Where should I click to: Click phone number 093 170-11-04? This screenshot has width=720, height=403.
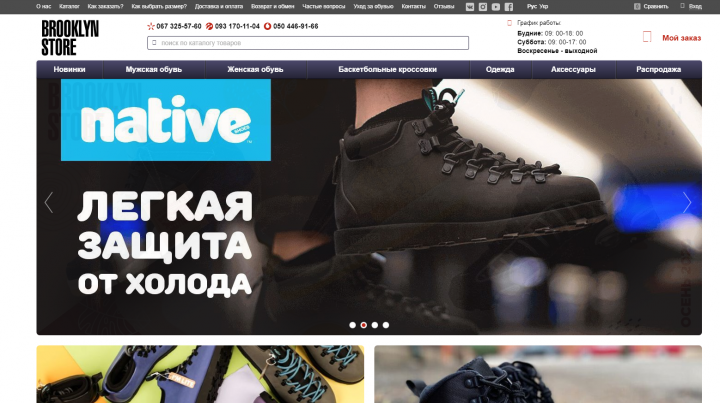click(x=237, y=26)
